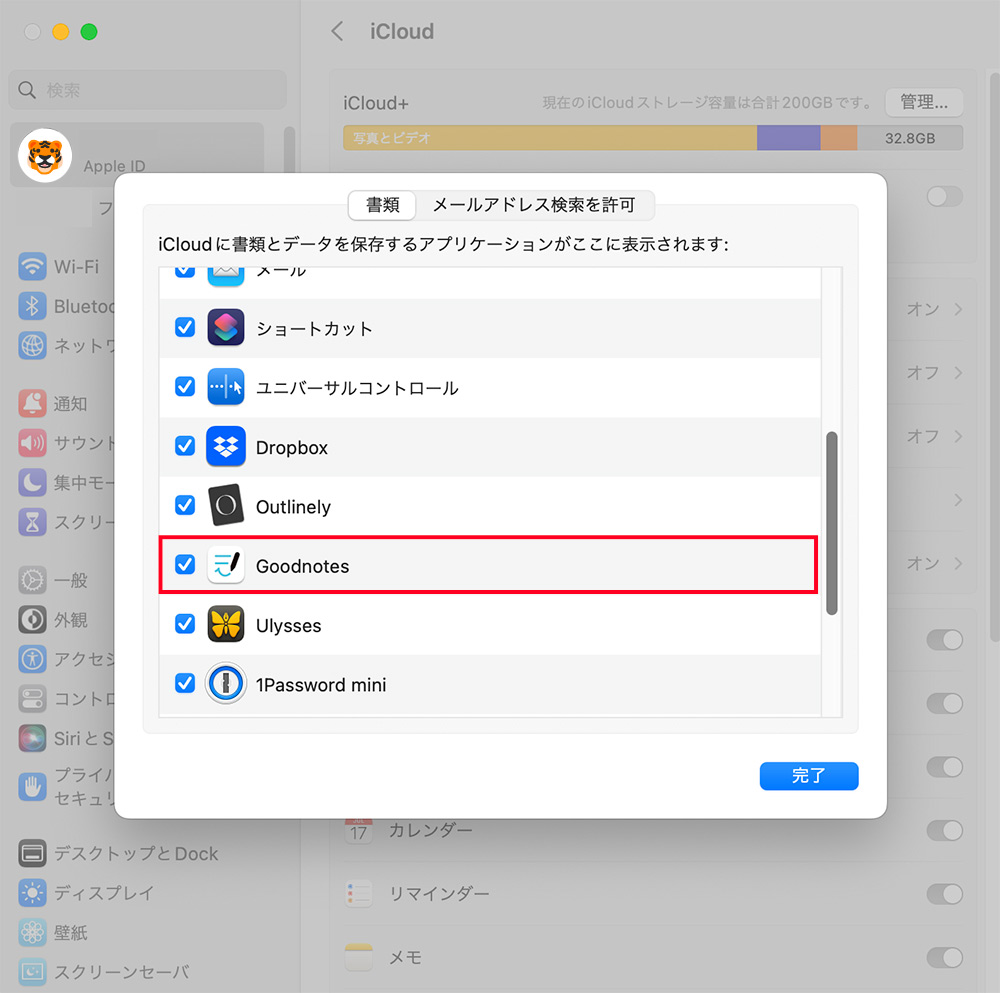The height and width of the screenshot is (993, 1000).
Task: Click the Outlinely app icon
Action: [226, 506]
